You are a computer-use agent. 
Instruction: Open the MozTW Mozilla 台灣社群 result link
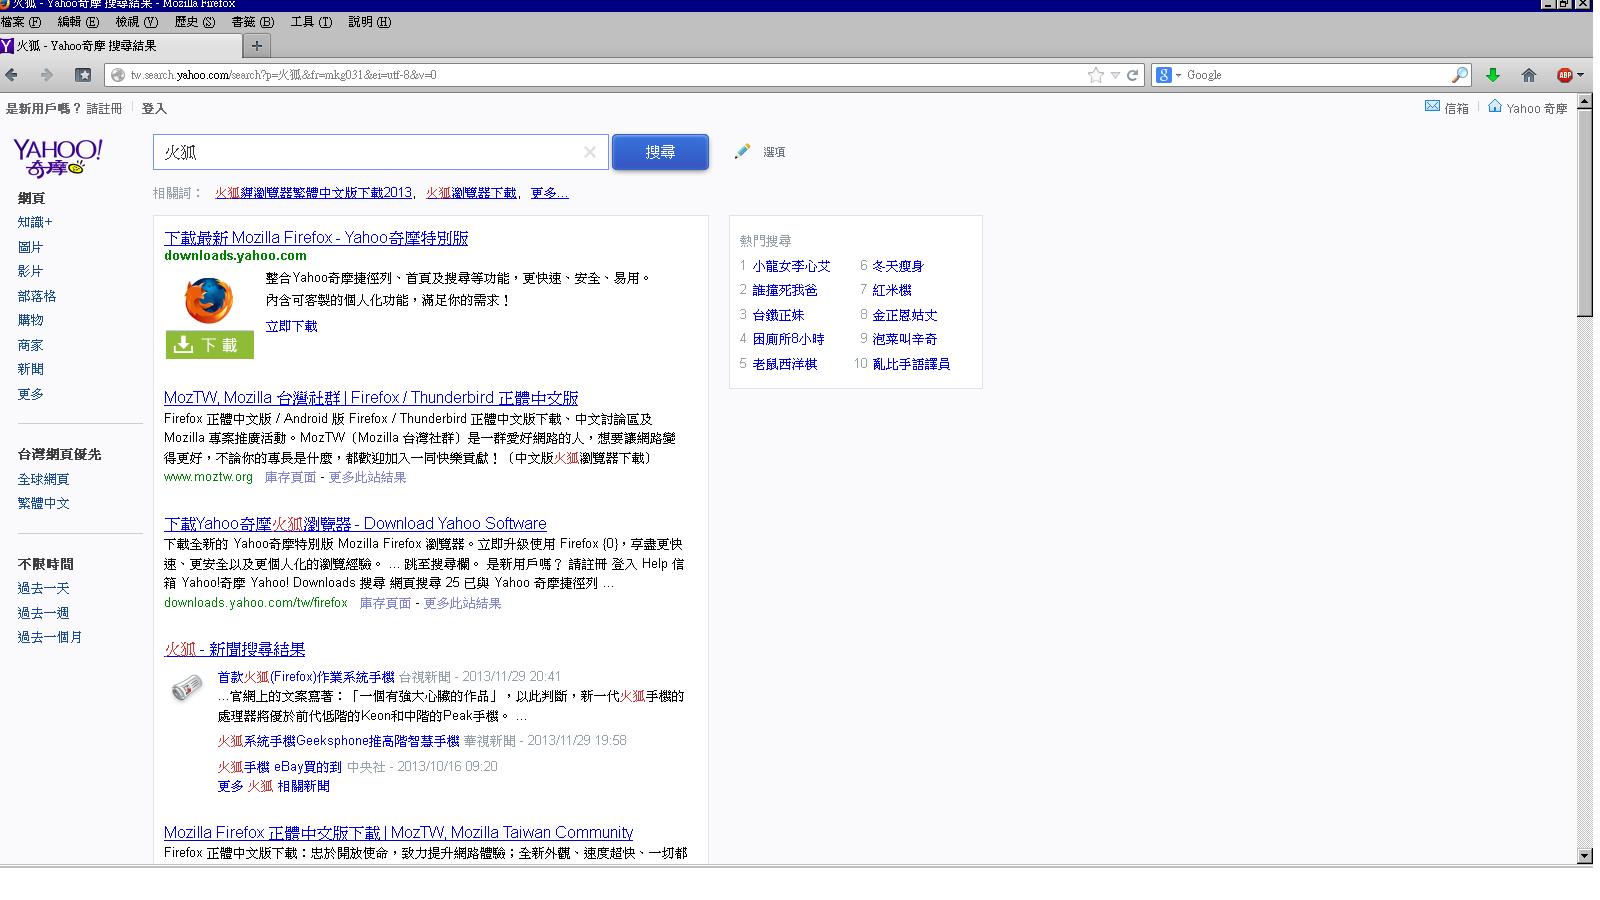pyautogui.click(x=371, y=398)
